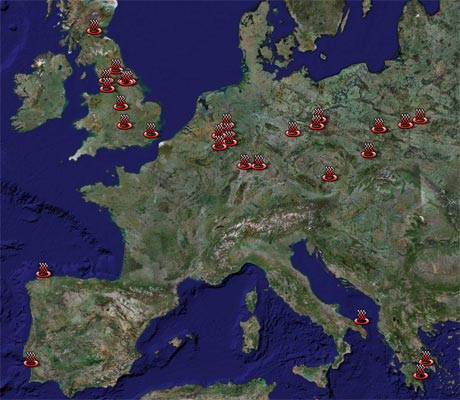Open the marker in the English Midlands
Screen dimensions: 460x400
pos(121,103)
